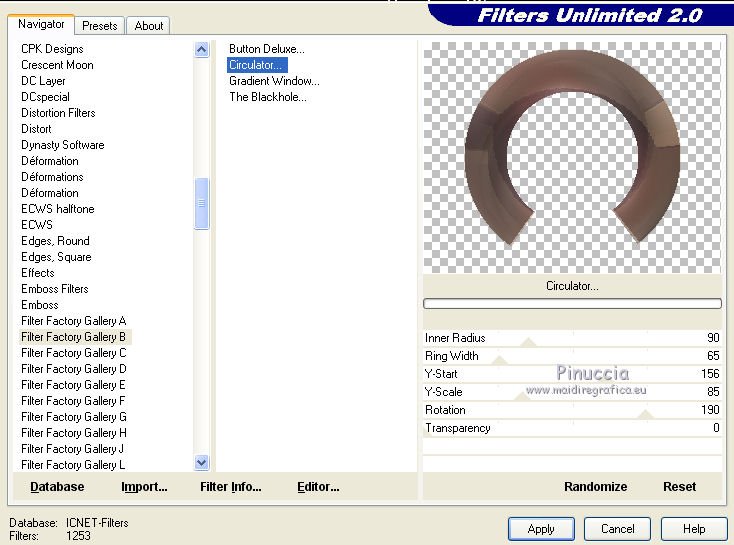Viewport: 734px width, 545px height.
Task: Cancel the filter dialog
Action: tap(617, 529)
